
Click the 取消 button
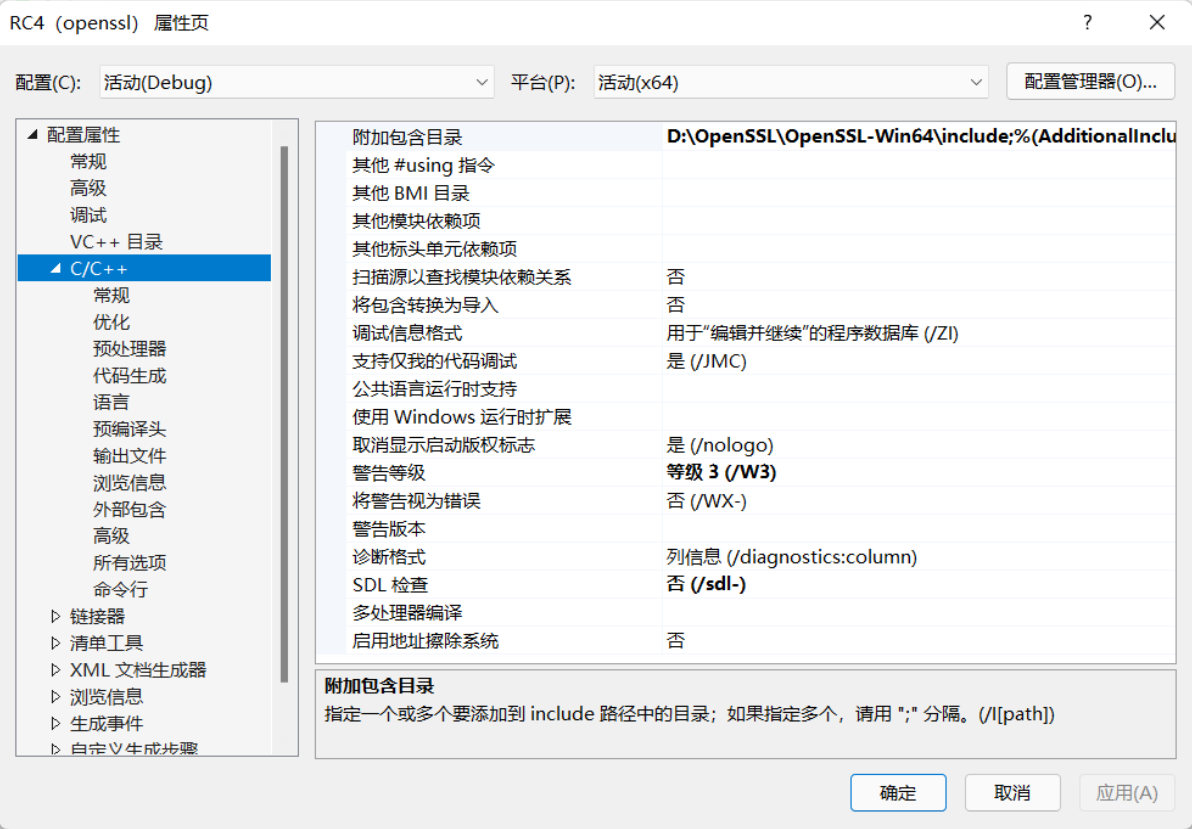tap(1012, 792)
